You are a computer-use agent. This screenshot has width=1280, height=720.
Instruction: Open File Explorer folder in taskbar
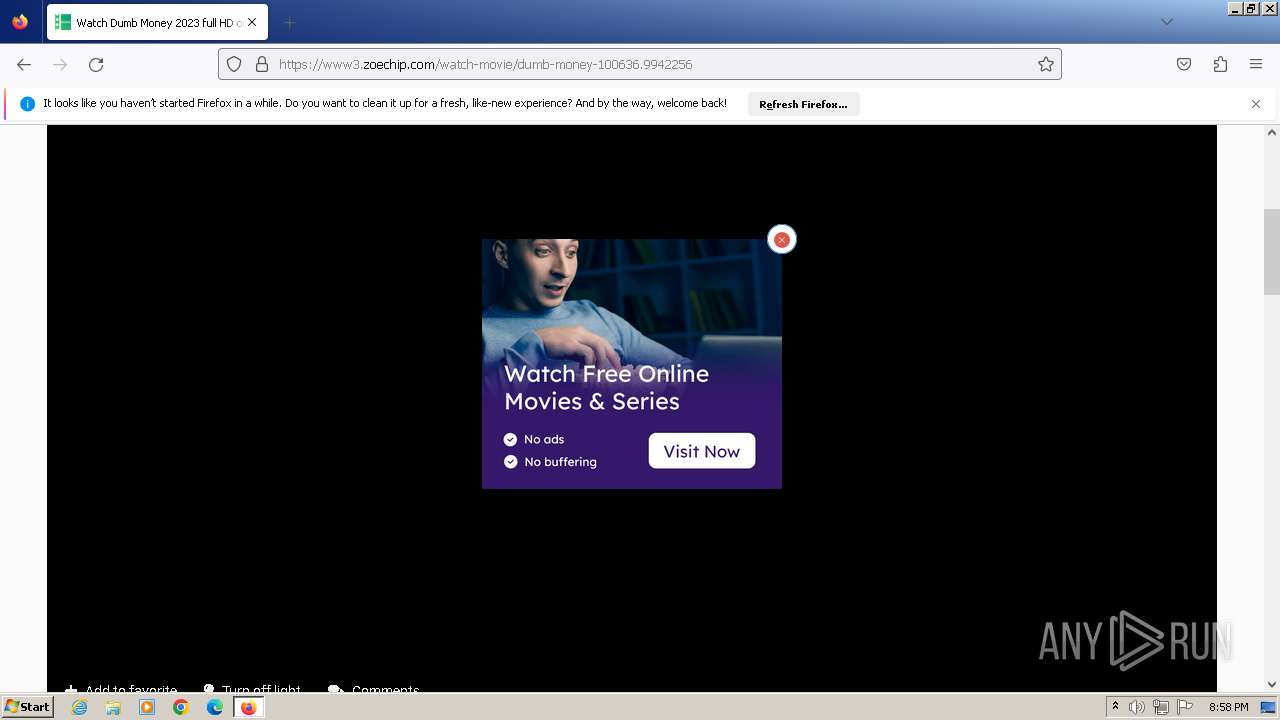pos(113,707)
